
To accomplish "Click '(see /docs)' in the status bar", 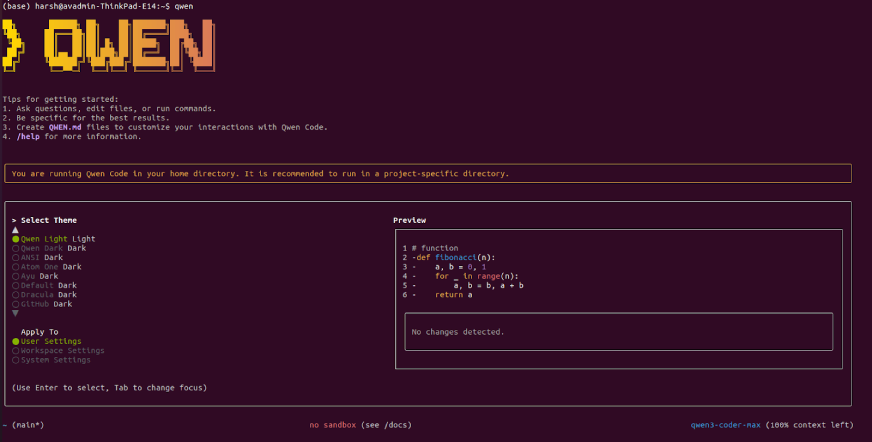I will pyautogui.click(x=386, y=425).
